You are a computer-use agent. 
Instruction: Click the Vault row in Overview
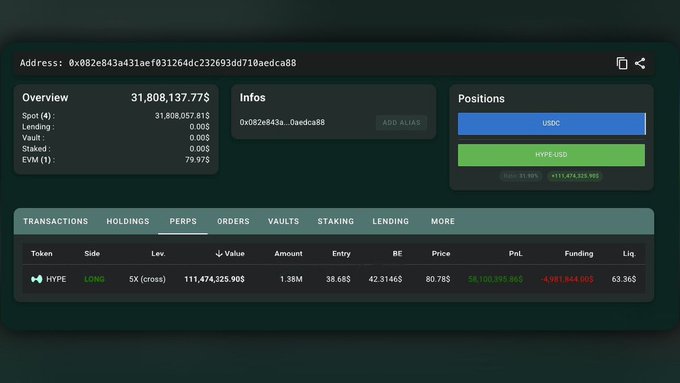pyautogui.click(x=116, y=138)
